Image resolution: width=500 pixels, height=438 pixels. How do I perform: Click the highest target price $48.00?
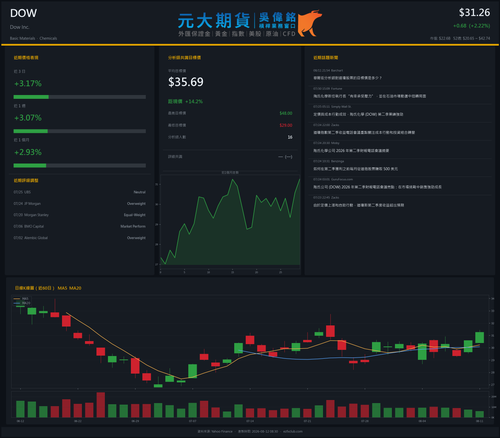[286, 113]
